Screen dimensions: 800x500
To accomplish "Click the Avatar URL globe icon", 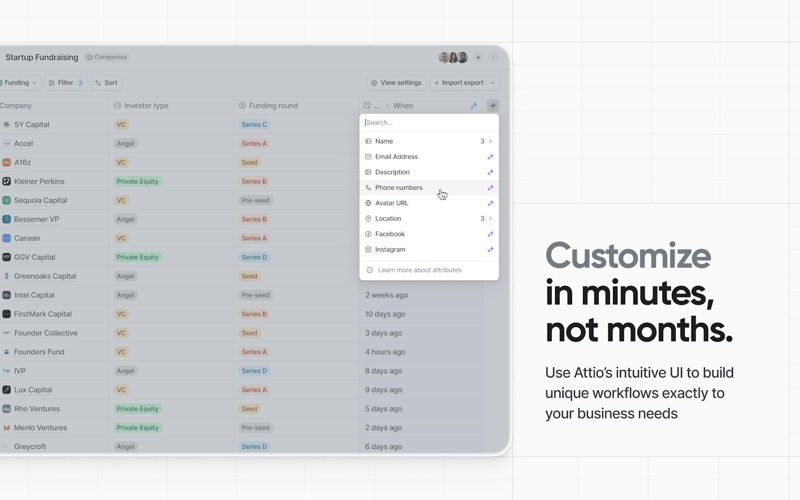I will pyautogui.click(x=368, y=203).
